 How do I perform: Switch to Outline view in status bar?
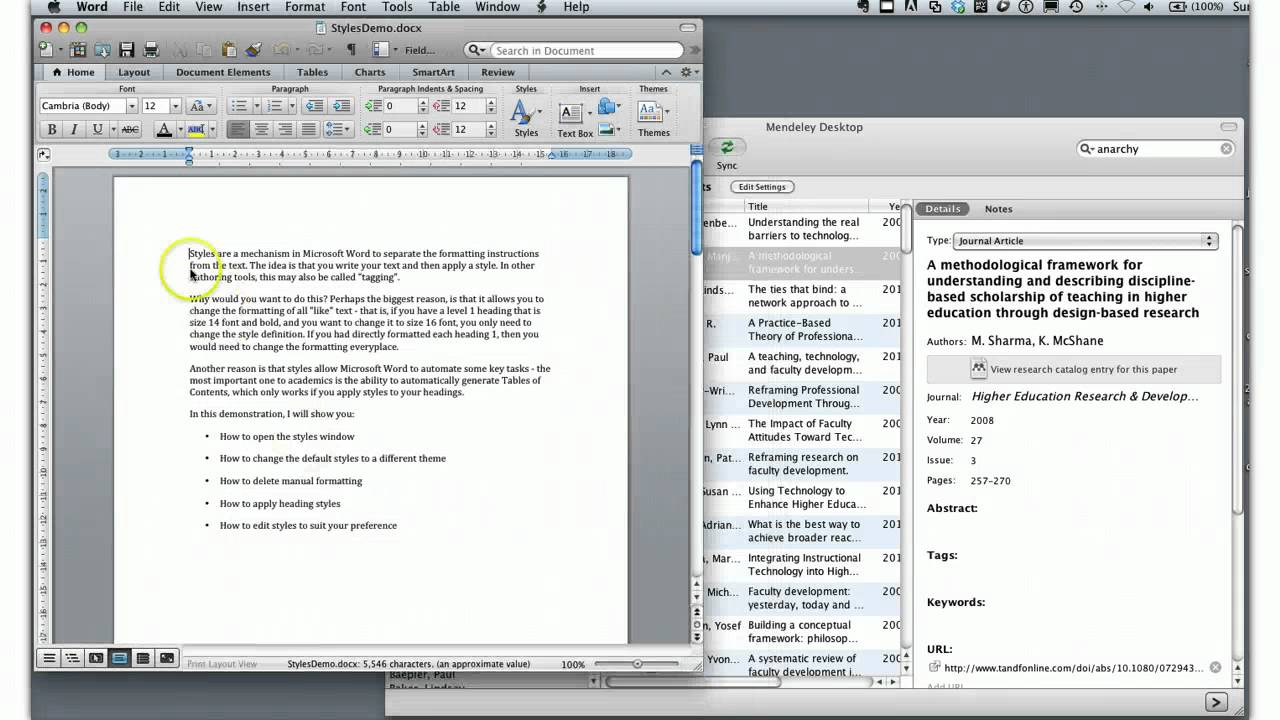click(x=72, y=658)
